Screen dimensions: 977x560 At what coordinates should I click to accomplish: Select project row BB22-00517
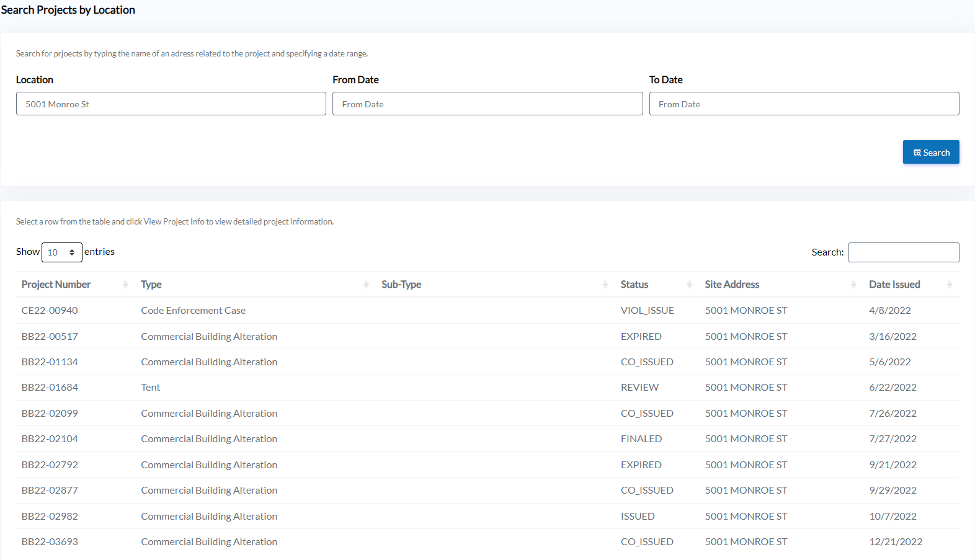point(50,337)
